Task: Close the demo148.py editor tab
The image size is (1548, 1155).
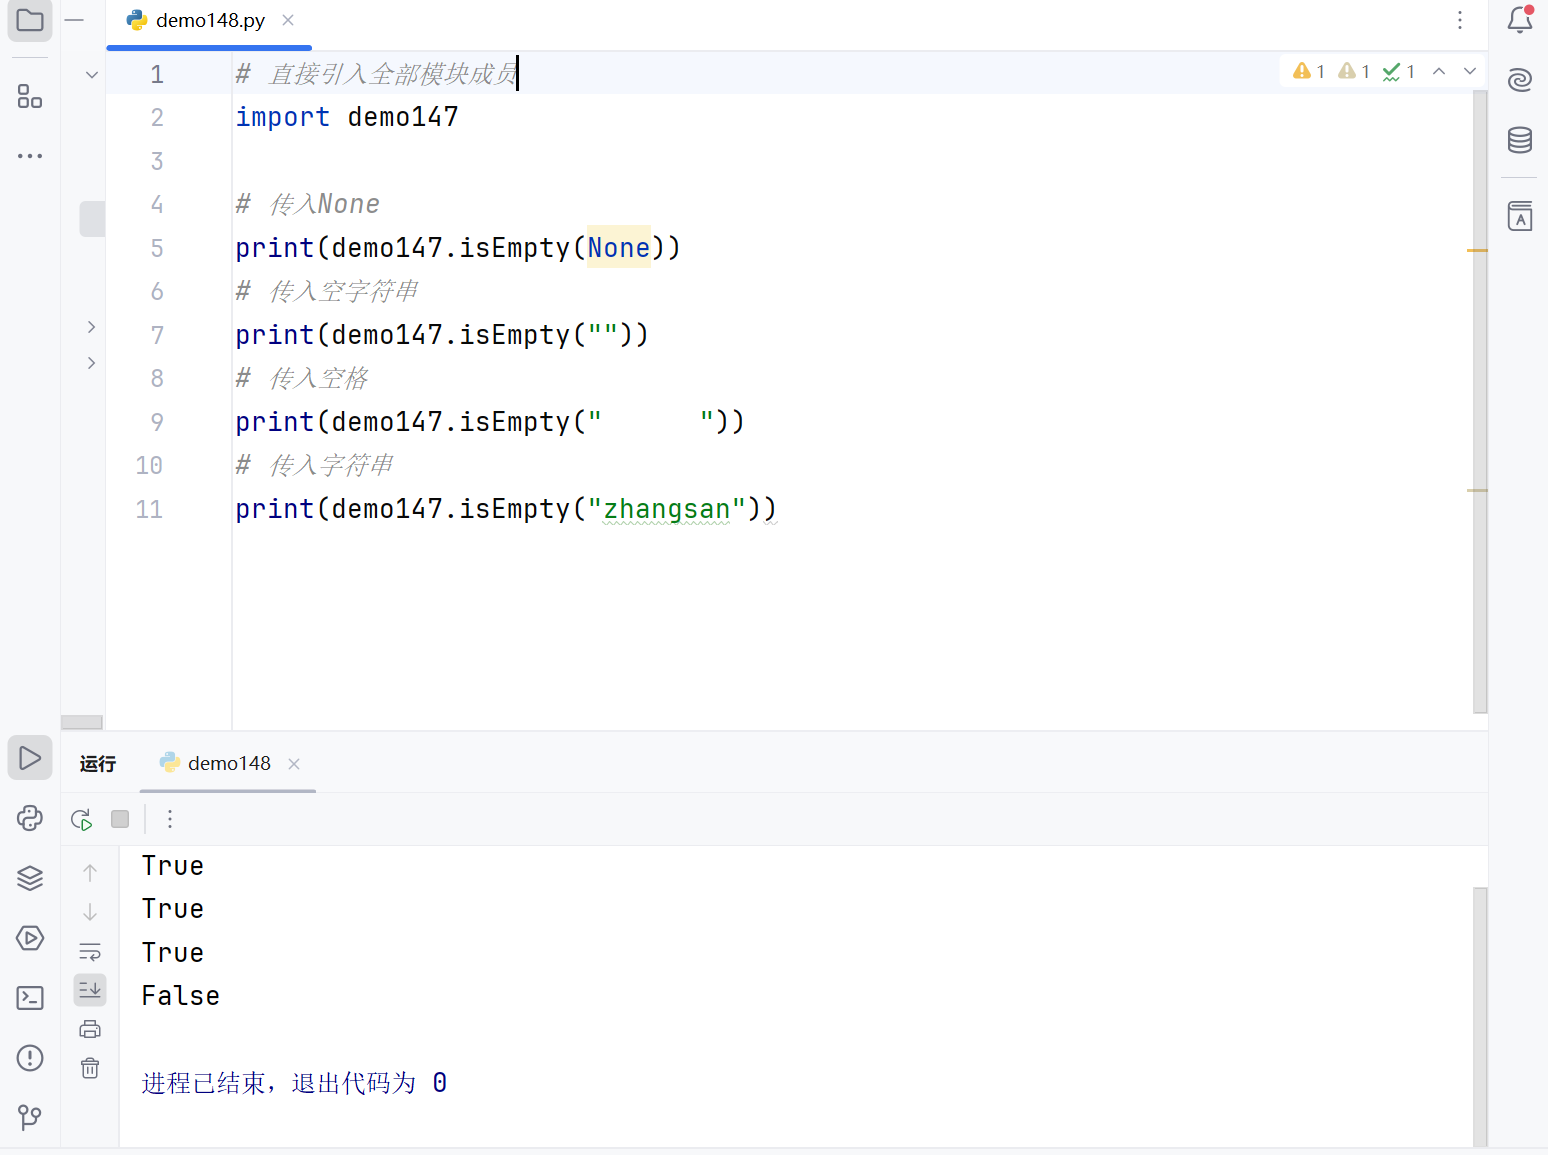Action: (288, 20)
